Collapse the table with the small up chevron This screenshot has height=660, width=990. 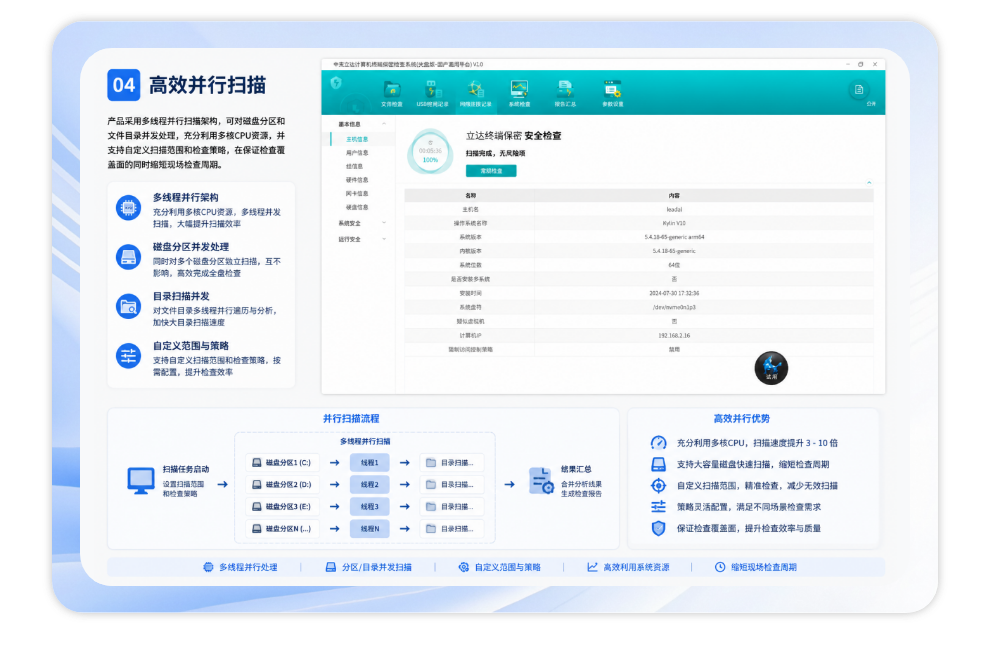(x=869, y=183)
